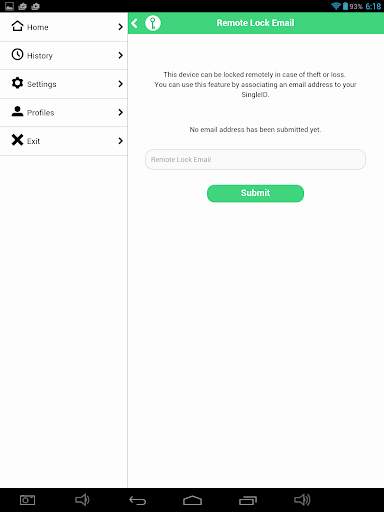The width and height of the screenshot is (384, 512).
Task: Tap the Home house icon in sidebar
Action: coord(17,26)
